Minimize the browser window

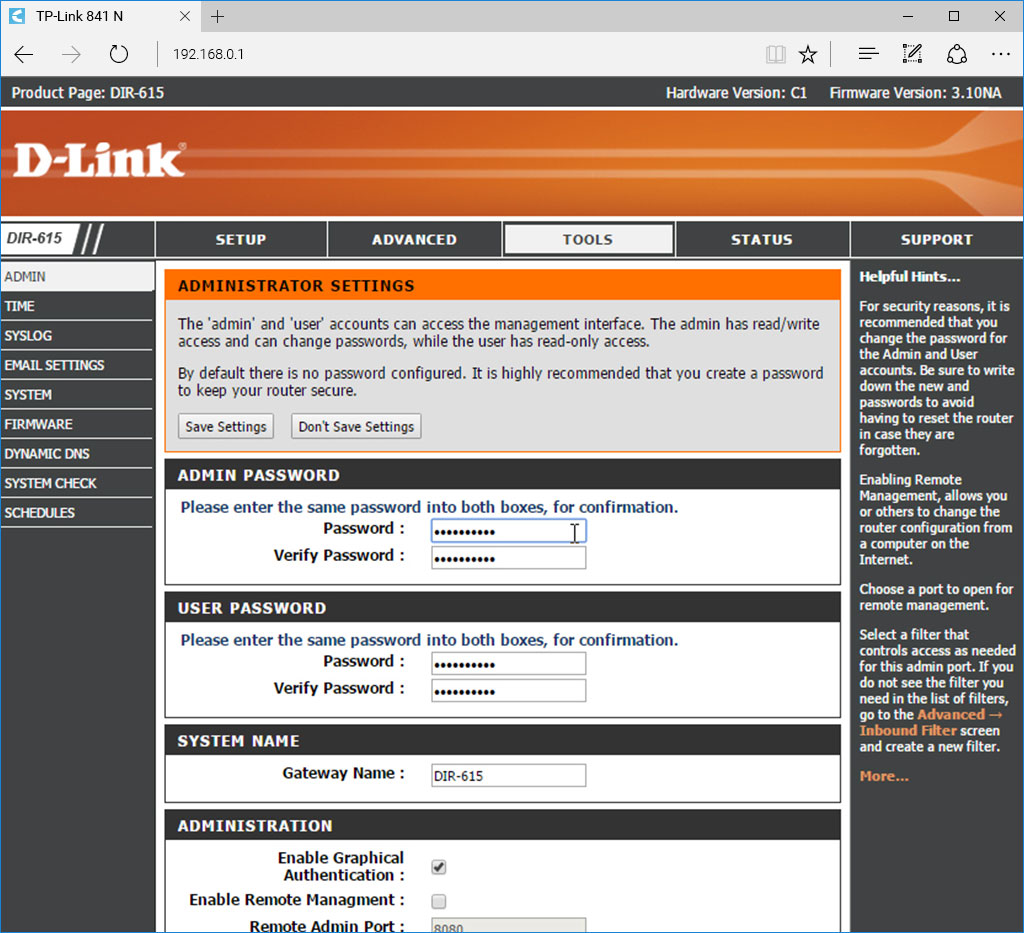(908, 16)
